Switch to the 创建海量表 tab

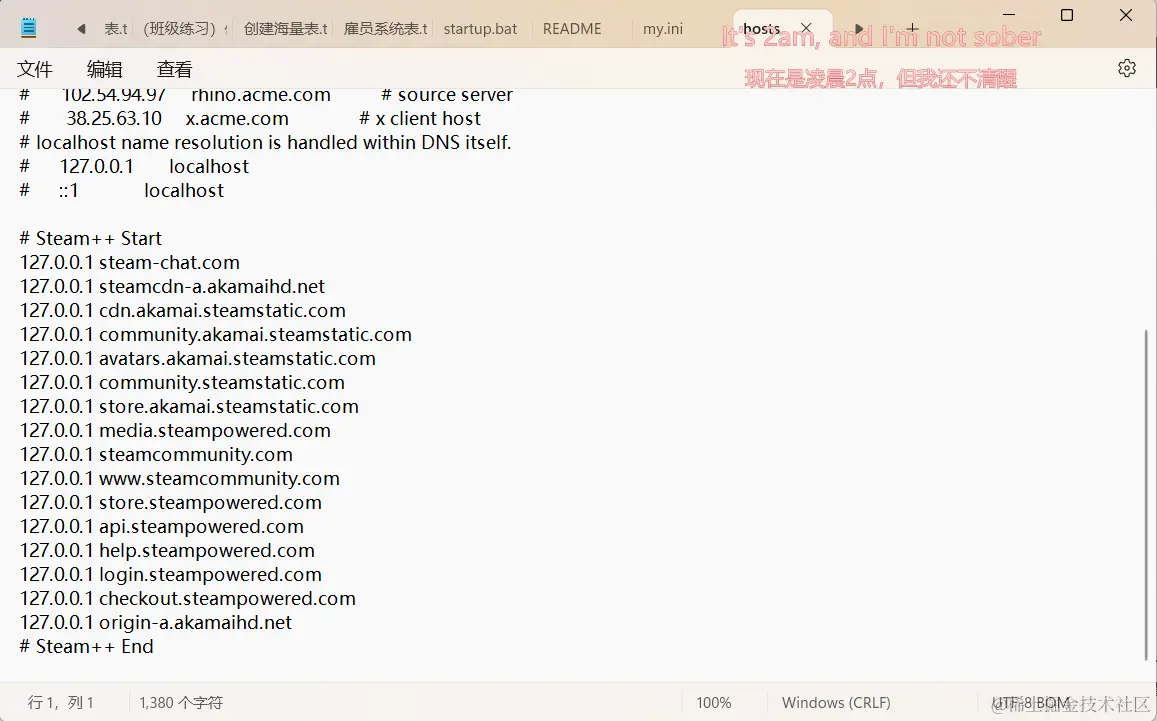pyautogui.click(x=286, y=29)
